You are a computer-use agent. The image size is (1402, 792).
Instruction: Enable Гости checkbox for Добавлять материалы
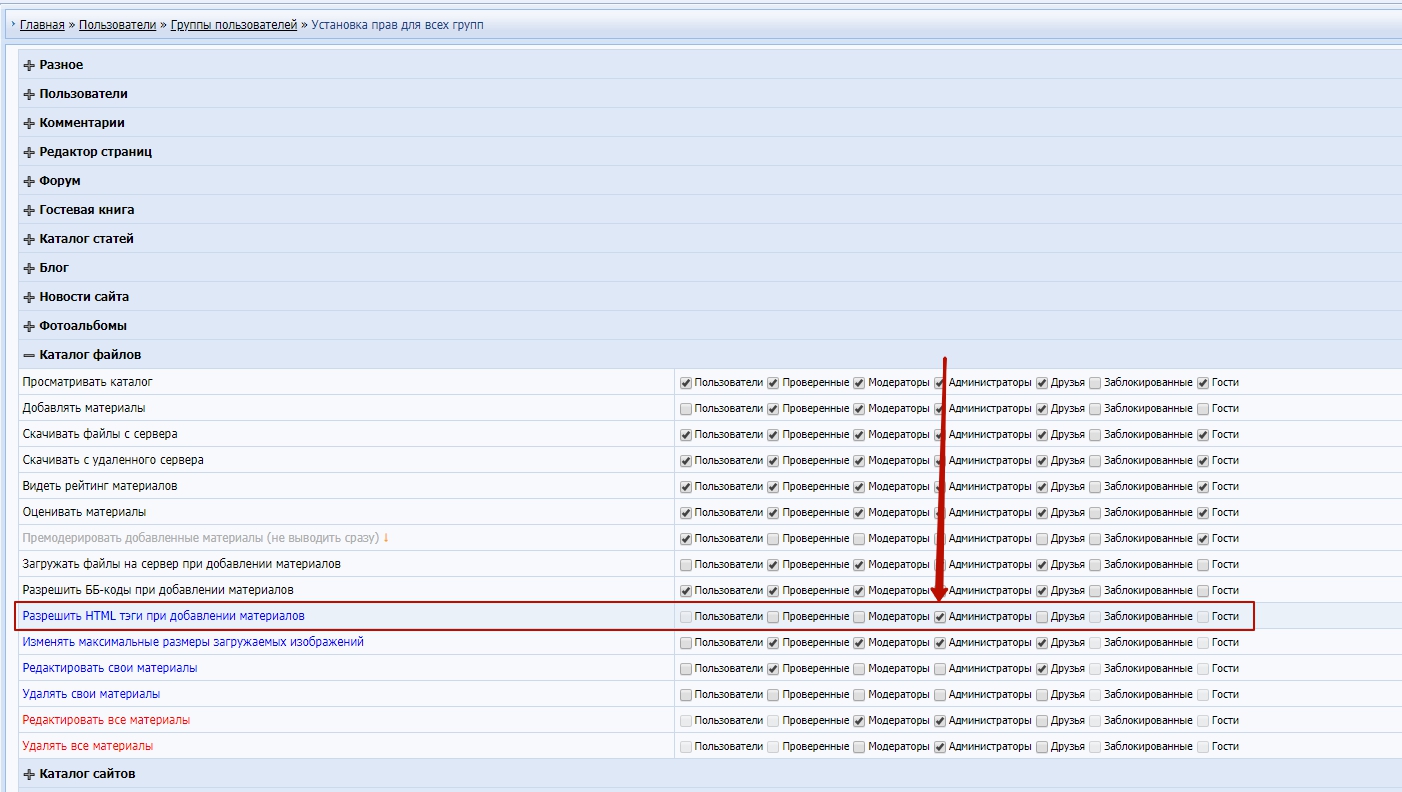1203,409
